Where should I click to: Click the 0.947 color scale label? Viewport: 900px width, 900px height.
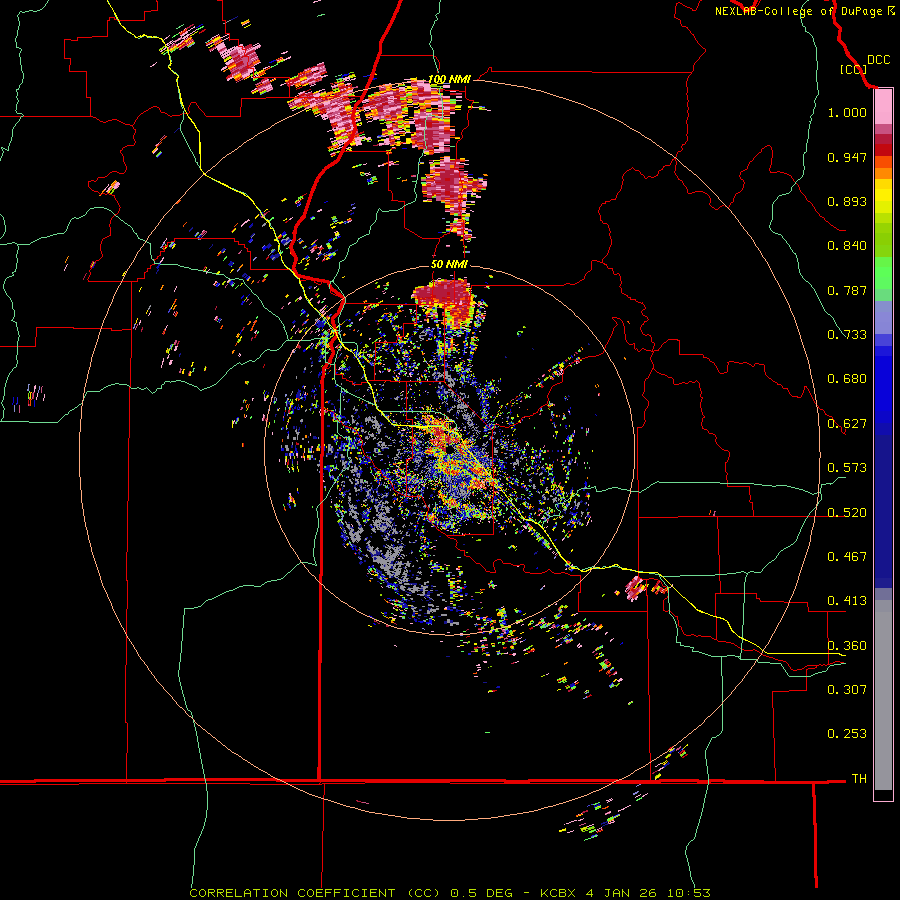click(847, 157)
